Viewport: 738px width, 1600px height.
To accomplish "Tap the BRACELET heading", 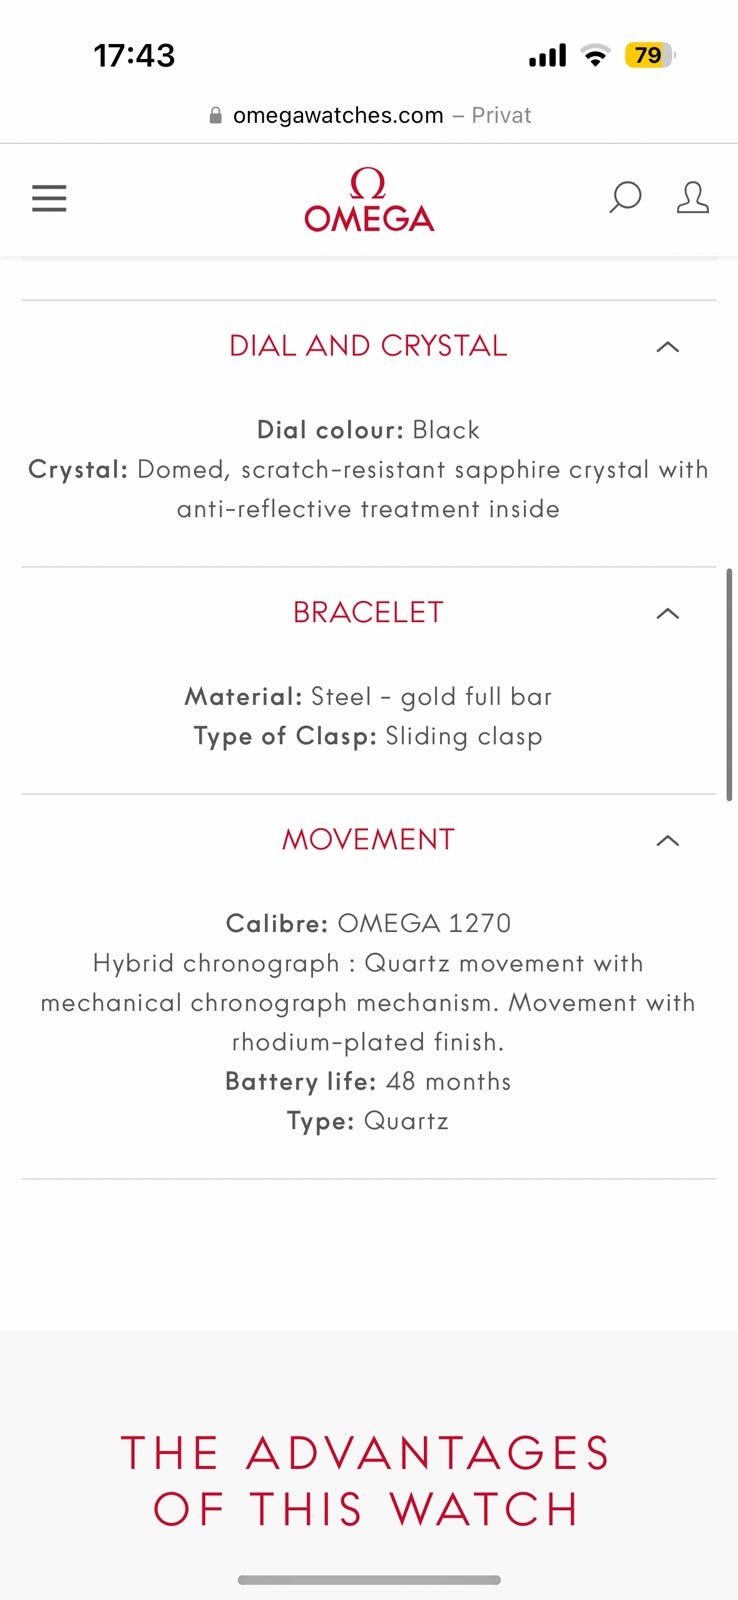I will 368,612.
